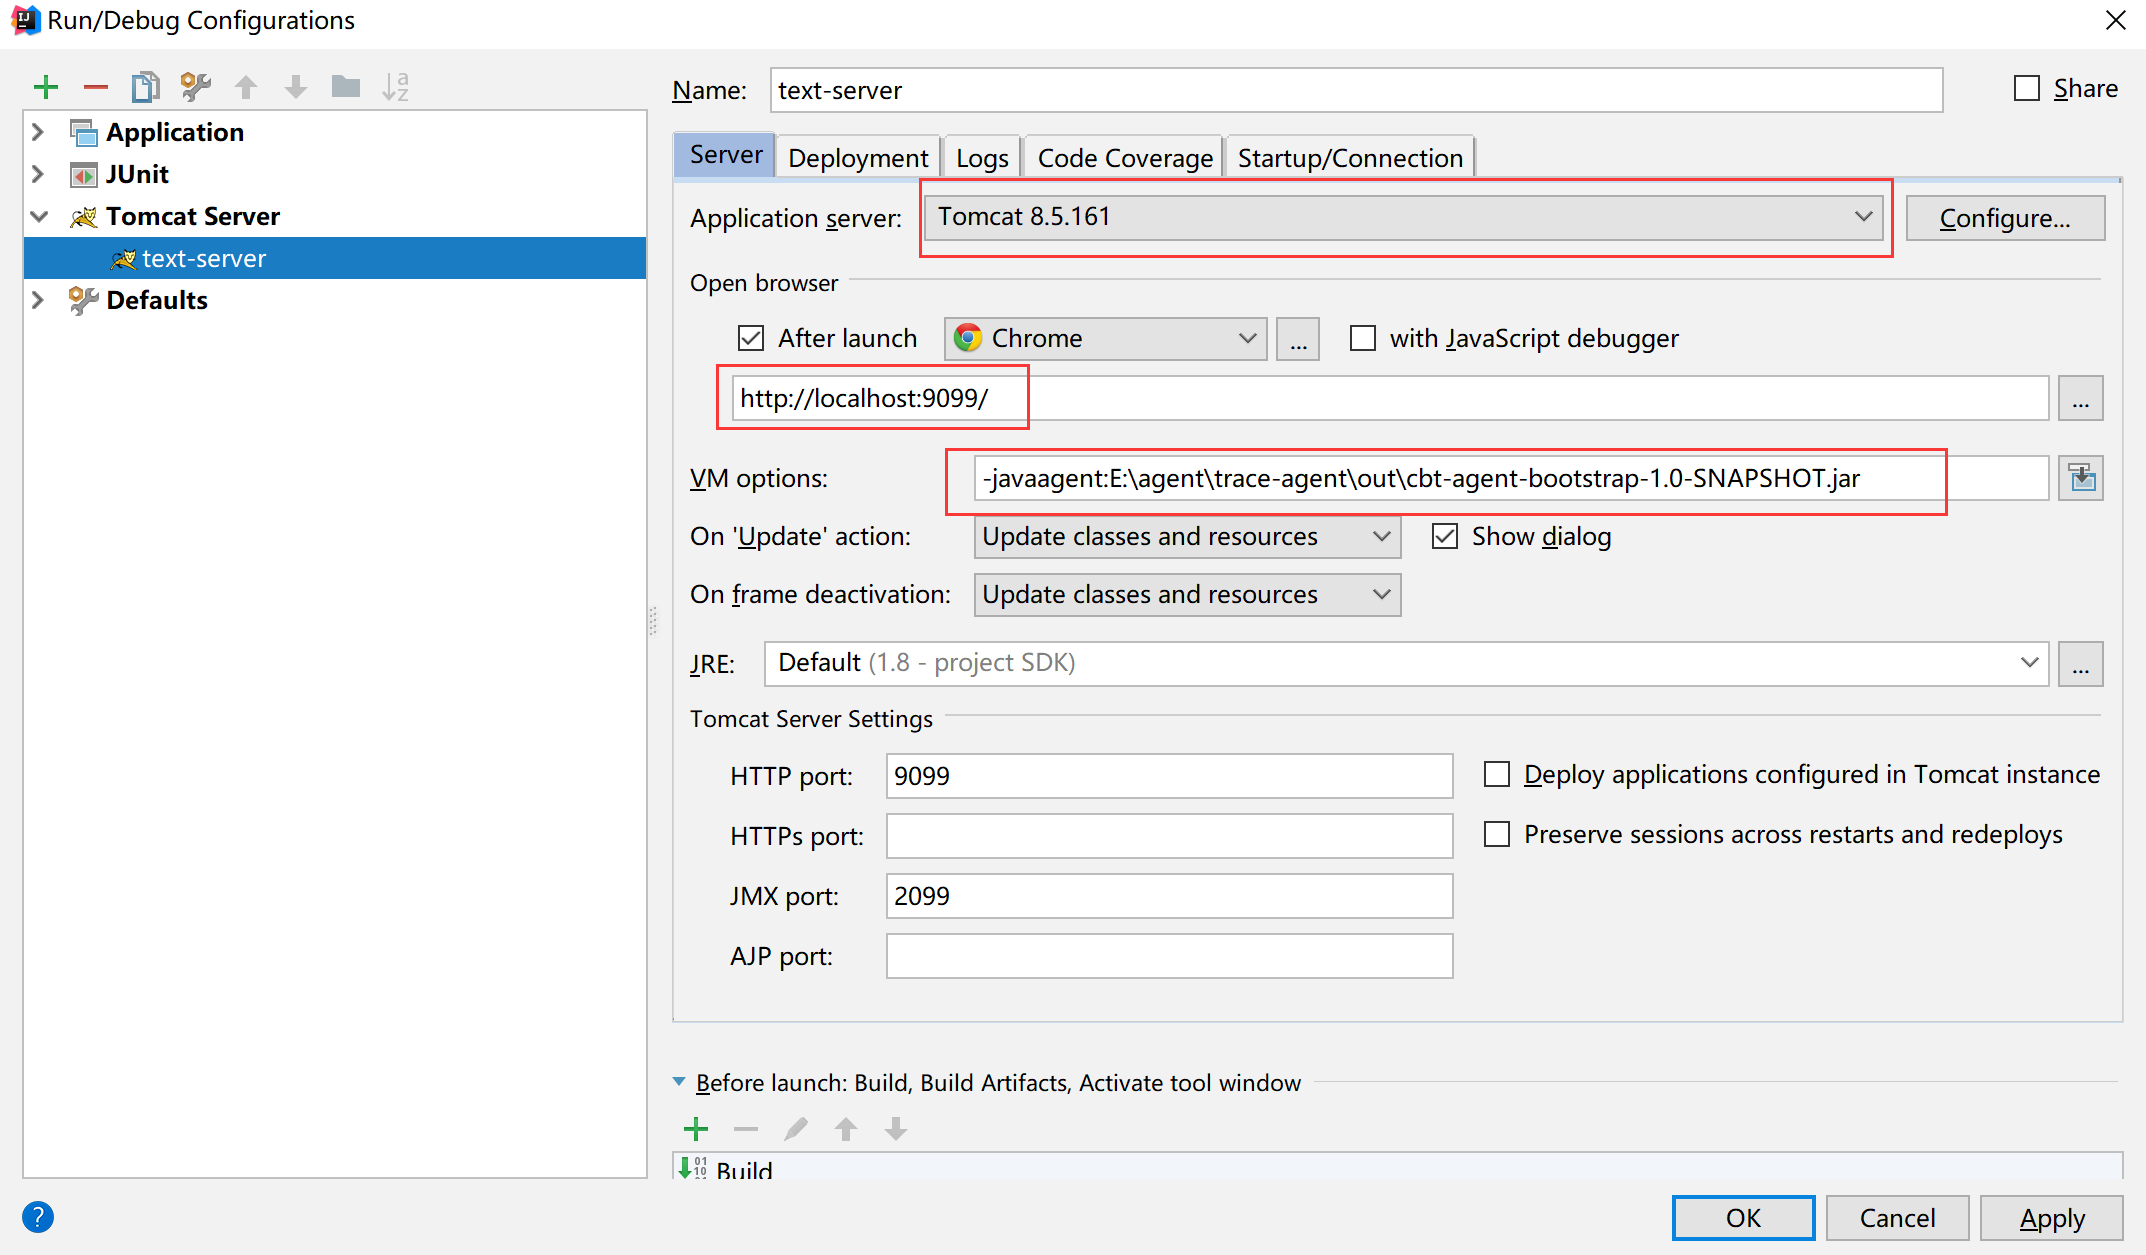
Task: Toggle the Show dialog checkbox
Action: pos(1445,536)
